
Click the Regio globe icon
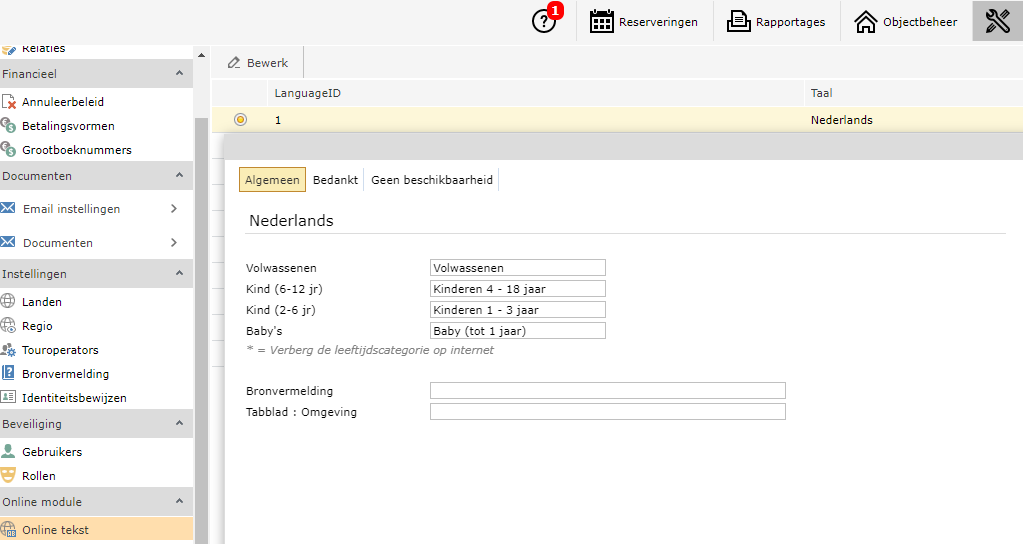pyautogui.click(x=8, y=325)
